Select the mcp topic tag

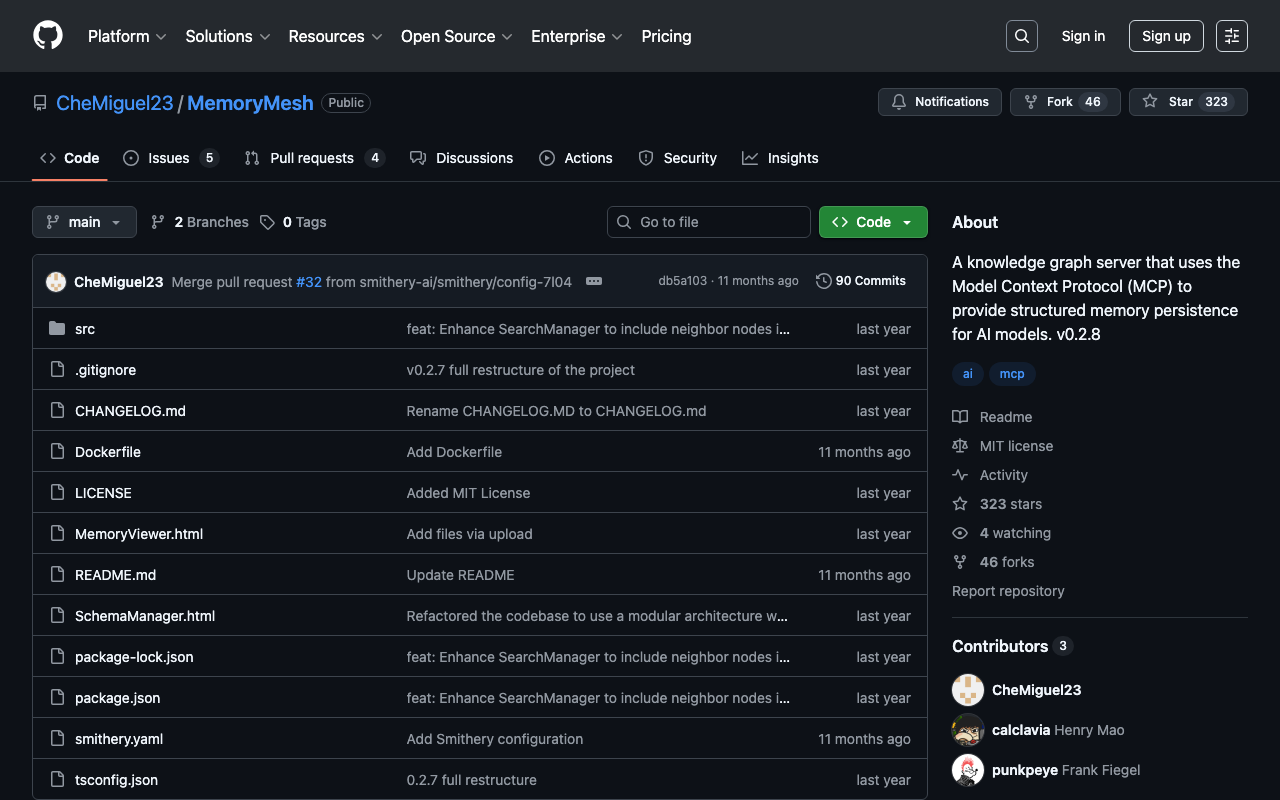click(1012, 374)
